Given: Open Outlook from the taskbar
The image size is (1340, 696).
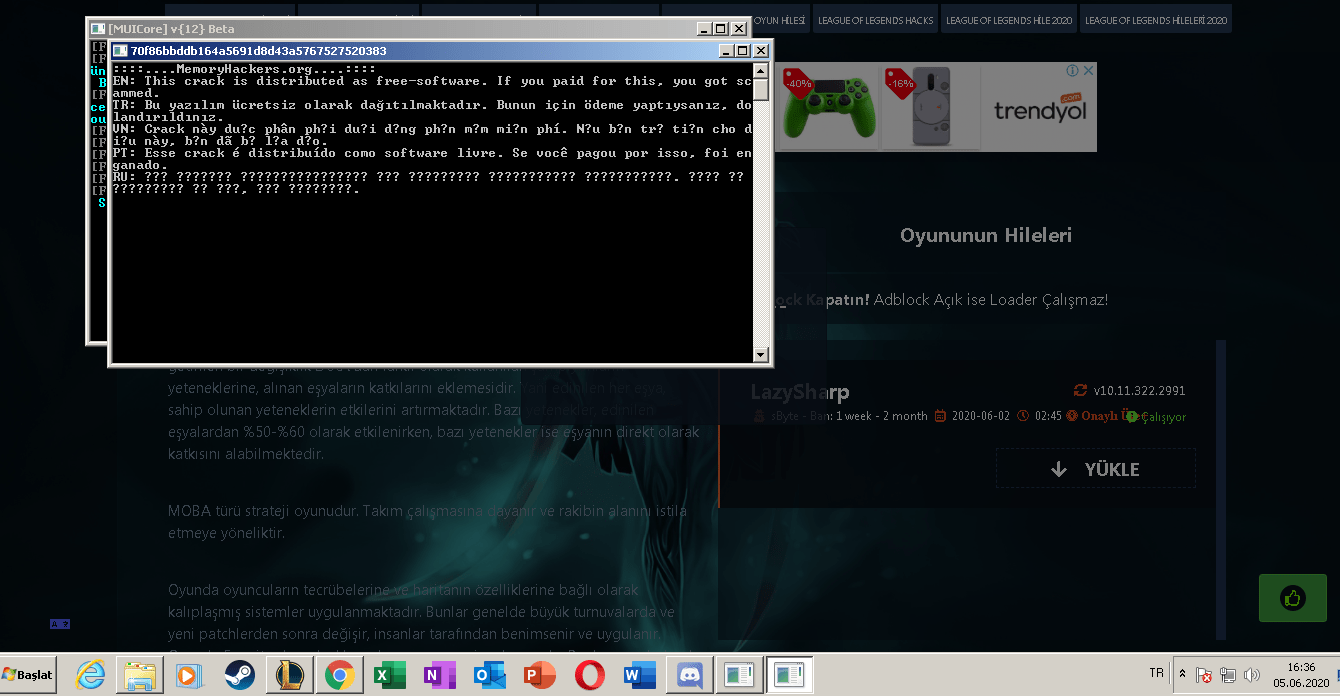Looking at the screenshot, I should tap(488, 676).
